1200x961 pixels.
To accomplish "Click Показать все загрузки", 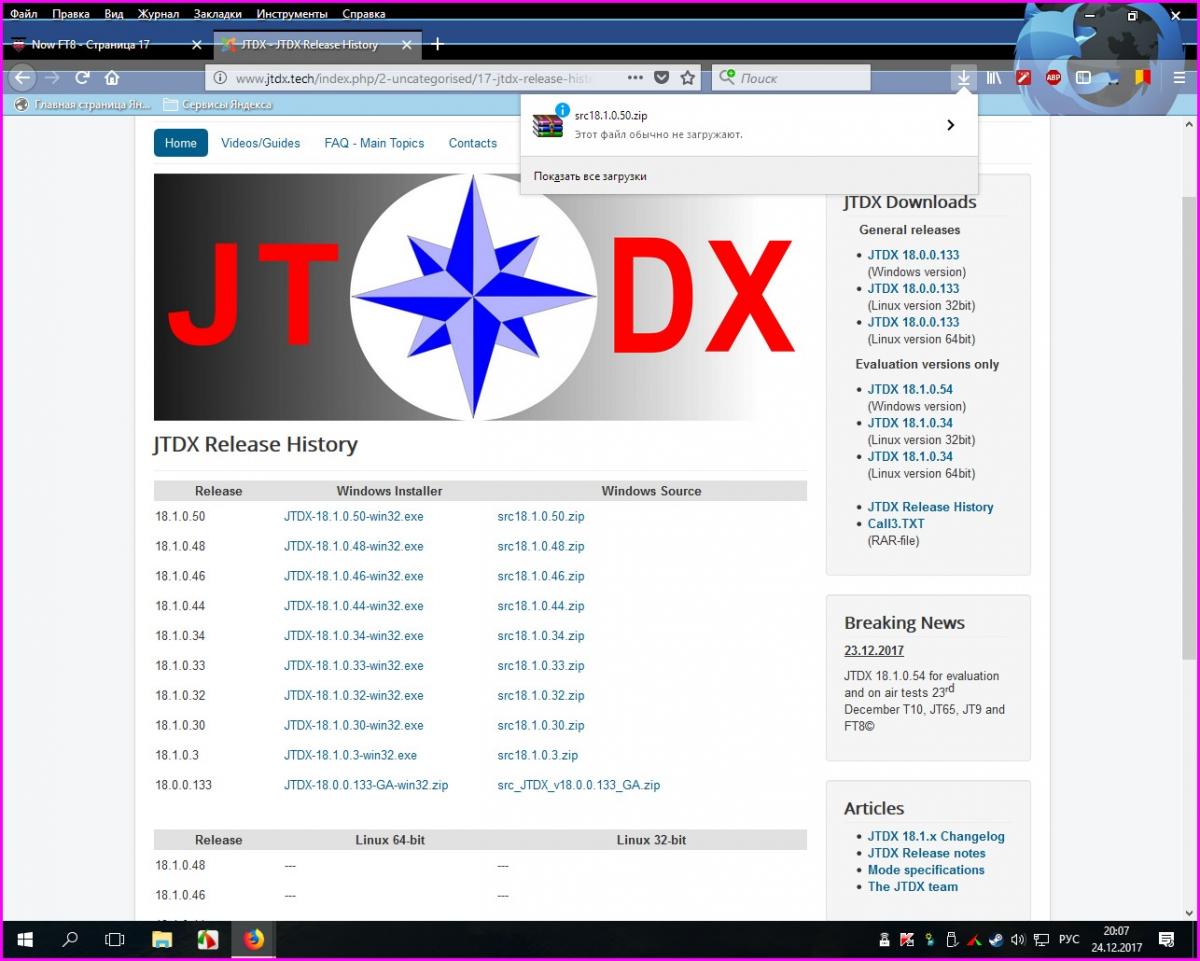I will (590, 176).
